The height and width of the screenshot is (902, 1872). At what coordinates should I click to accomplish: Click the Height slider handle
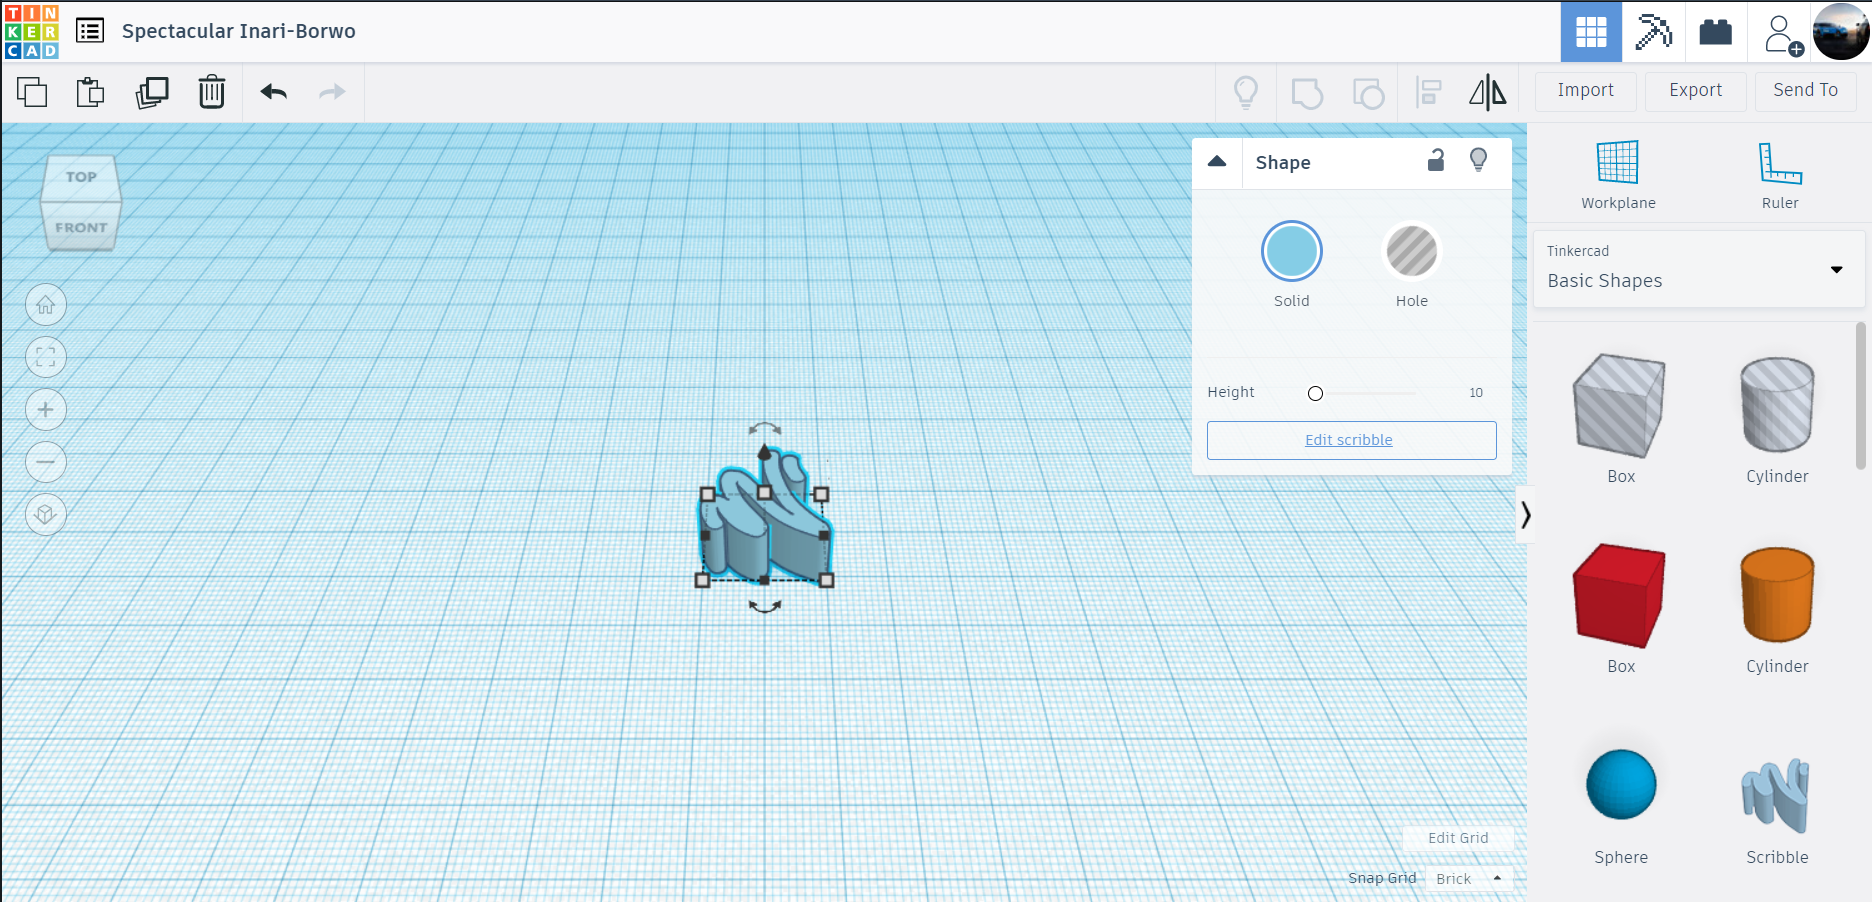pos(1315,393)
